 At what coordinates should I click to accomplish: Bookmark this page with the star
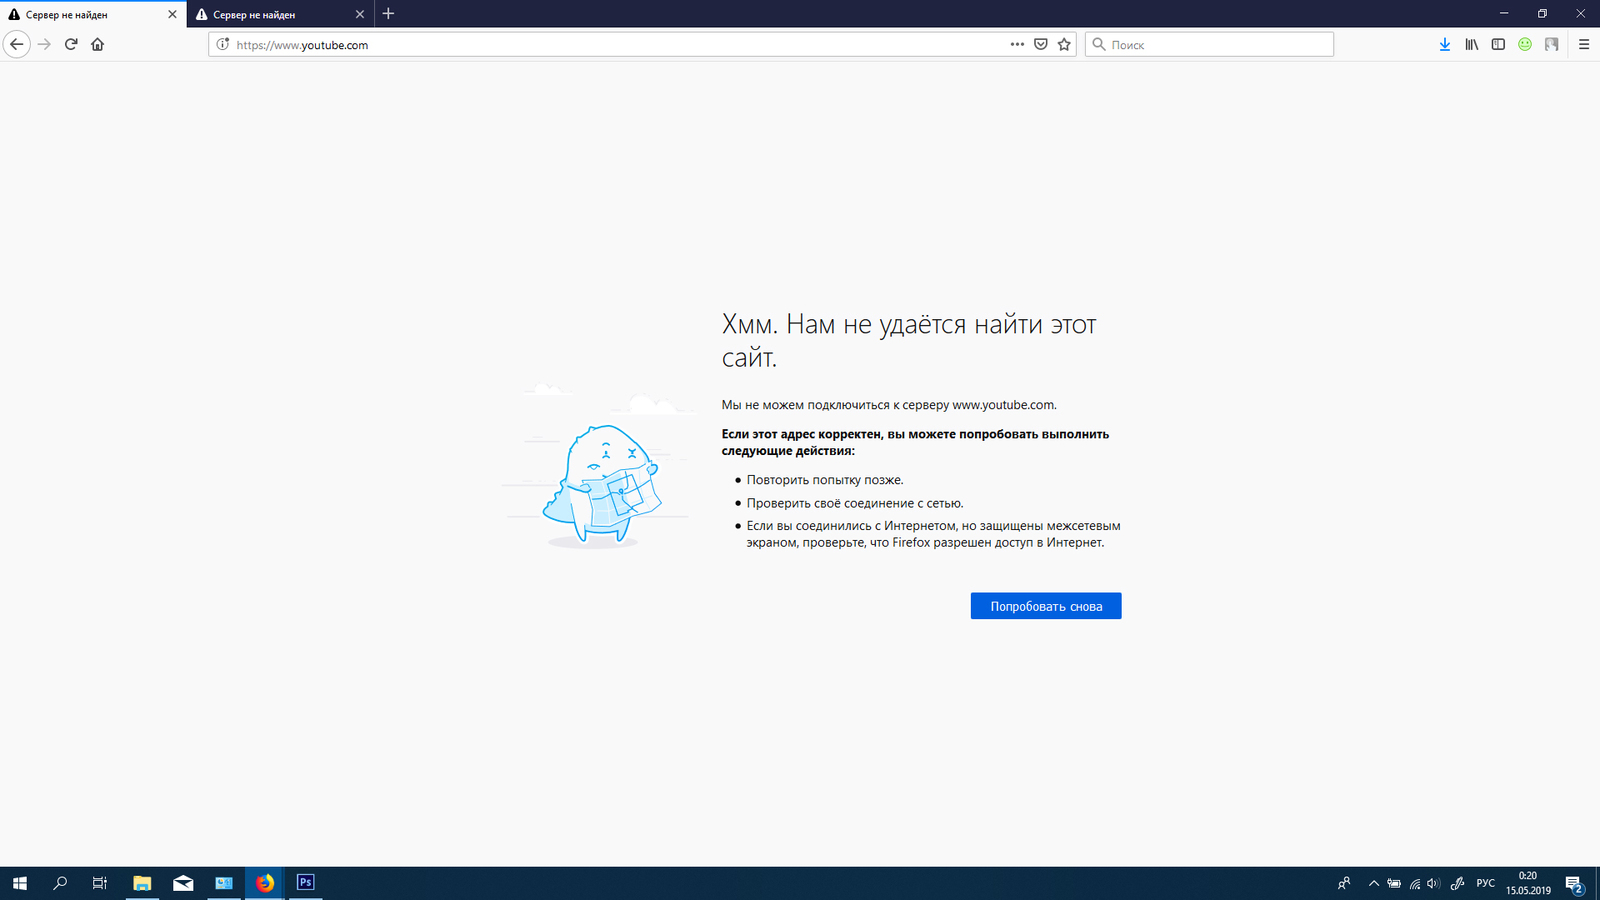tap(1064, 44)
